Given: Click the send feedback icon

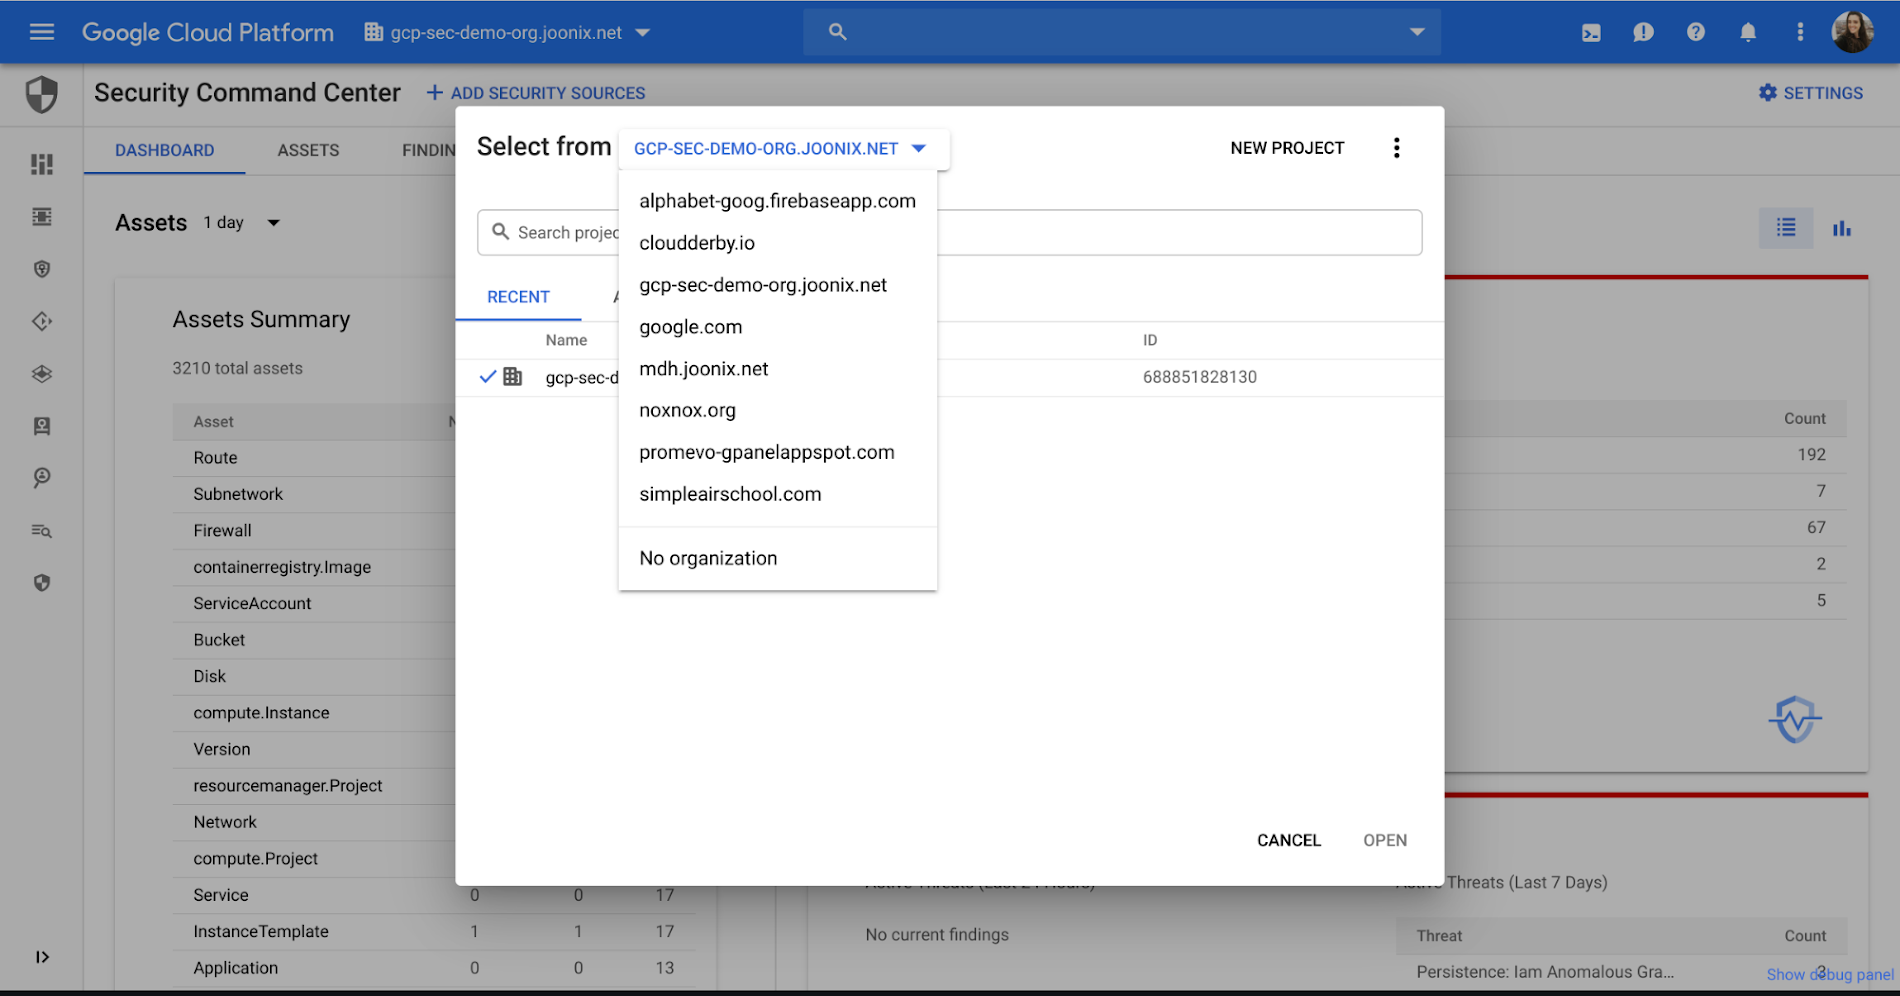Looking at the screenshot, I should pos(1643,32).
